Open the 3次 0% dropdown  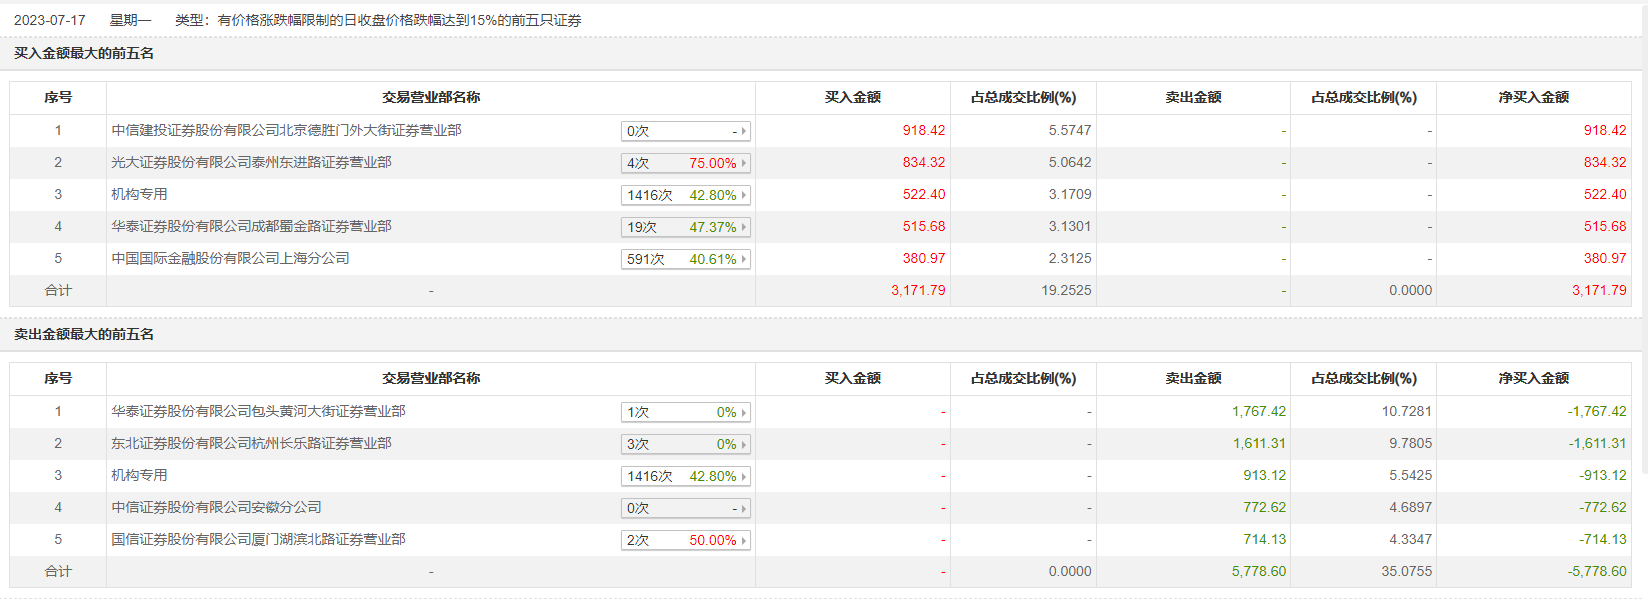point(685,444)
